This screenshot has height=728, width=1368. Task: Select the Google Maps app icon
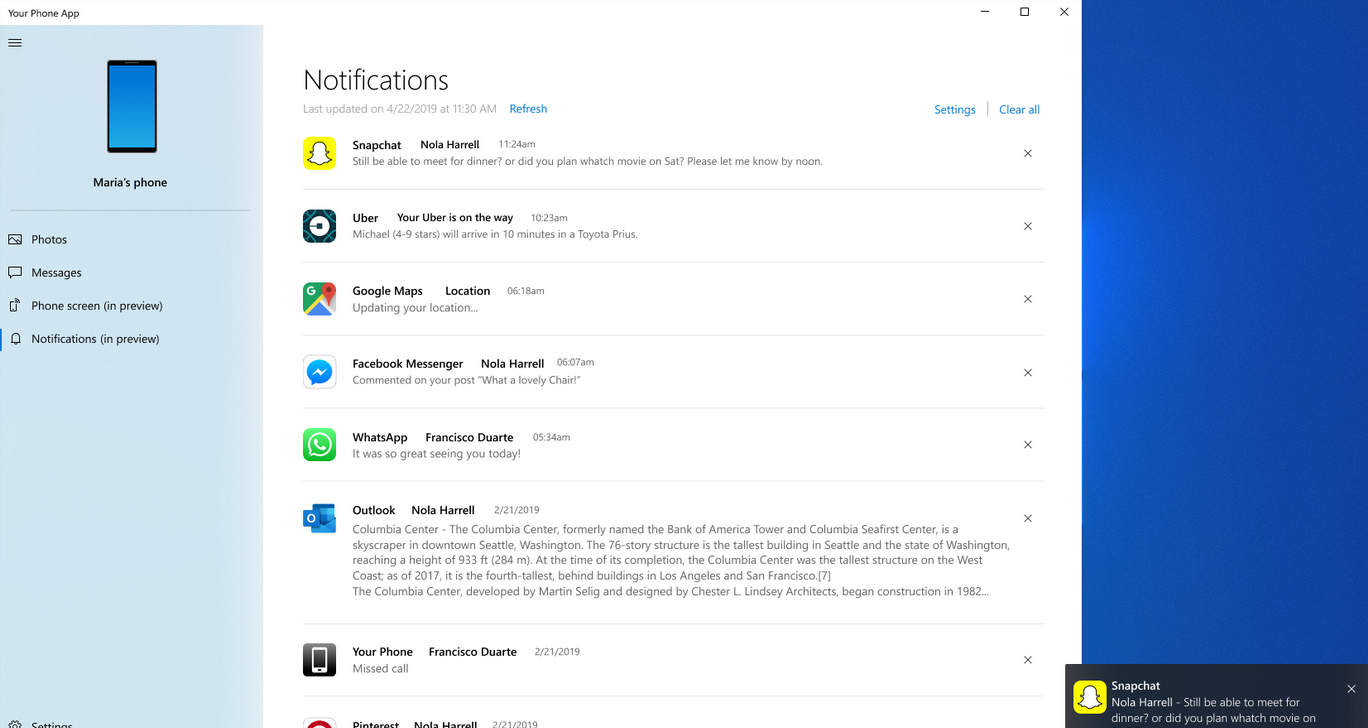point(319,299)
